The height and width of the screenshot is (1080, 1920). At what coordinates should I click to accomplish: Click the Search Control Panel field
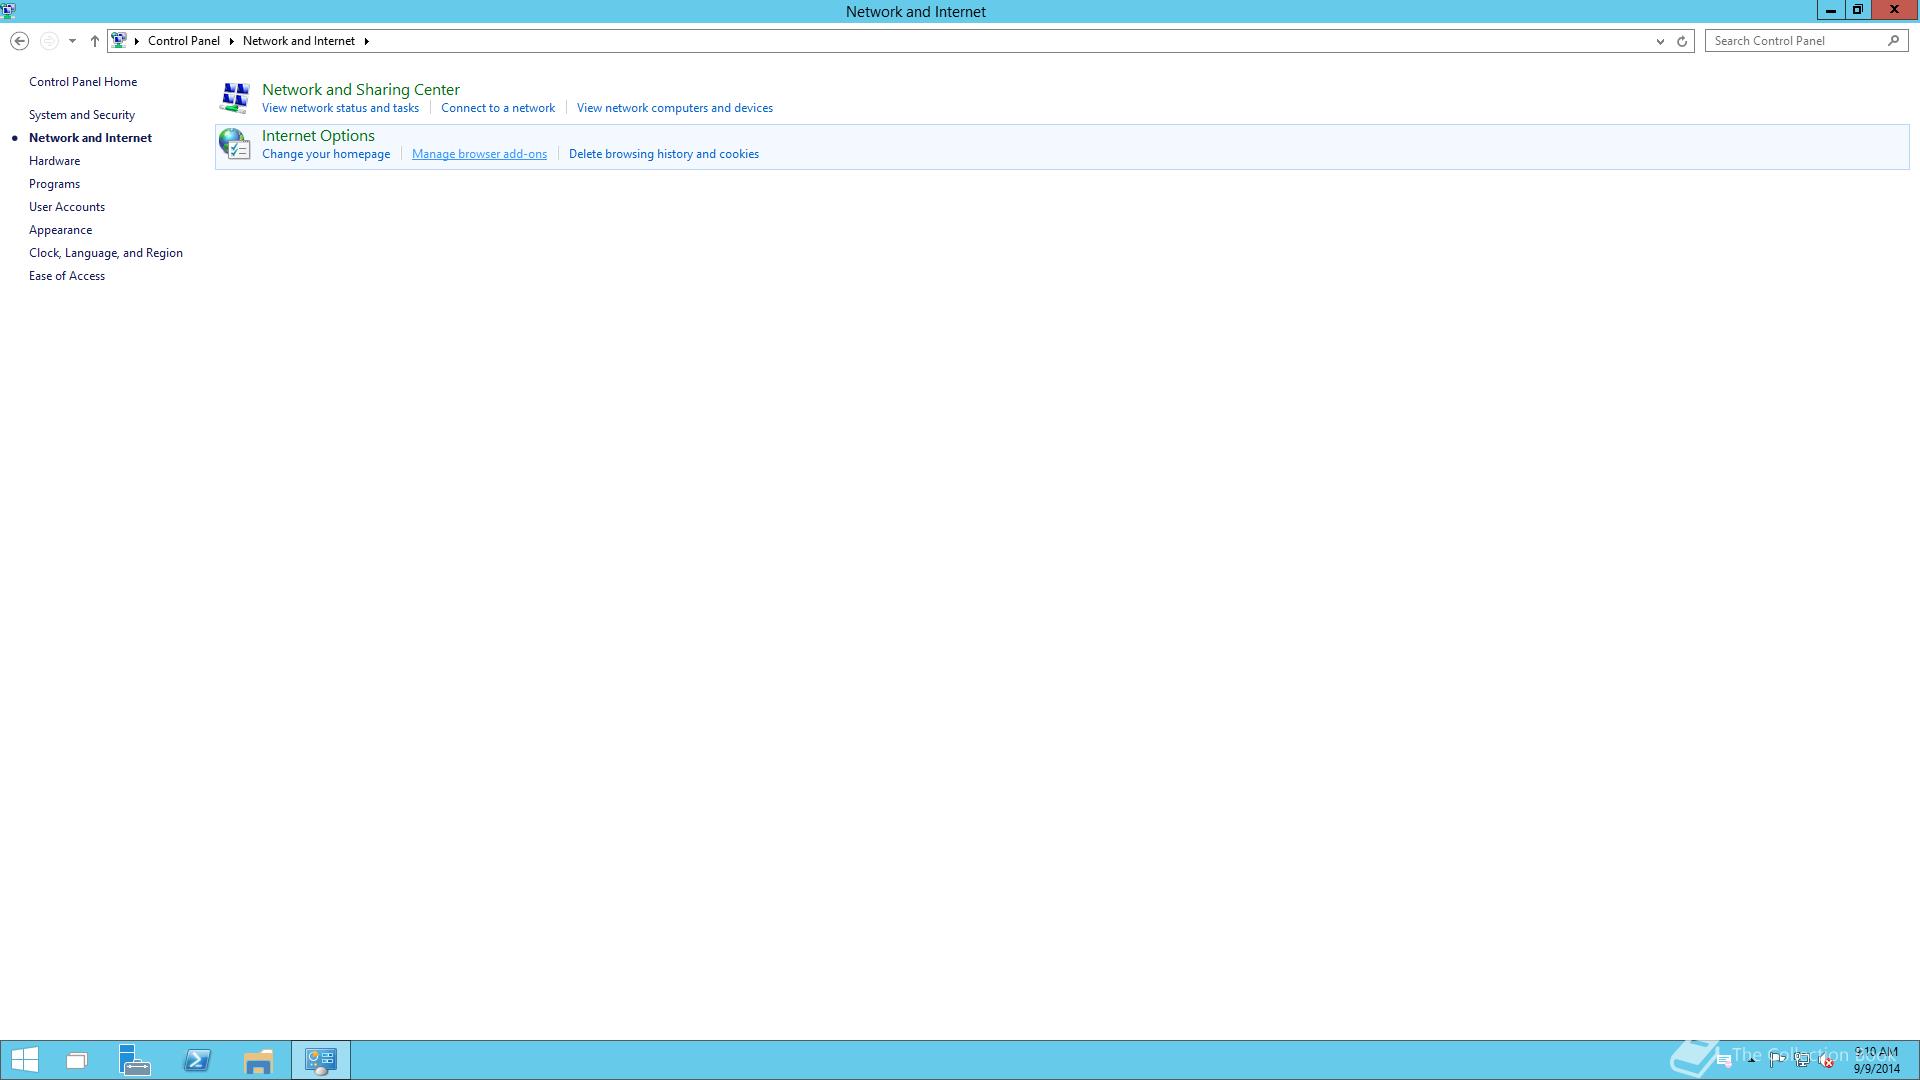(1795, 41)
